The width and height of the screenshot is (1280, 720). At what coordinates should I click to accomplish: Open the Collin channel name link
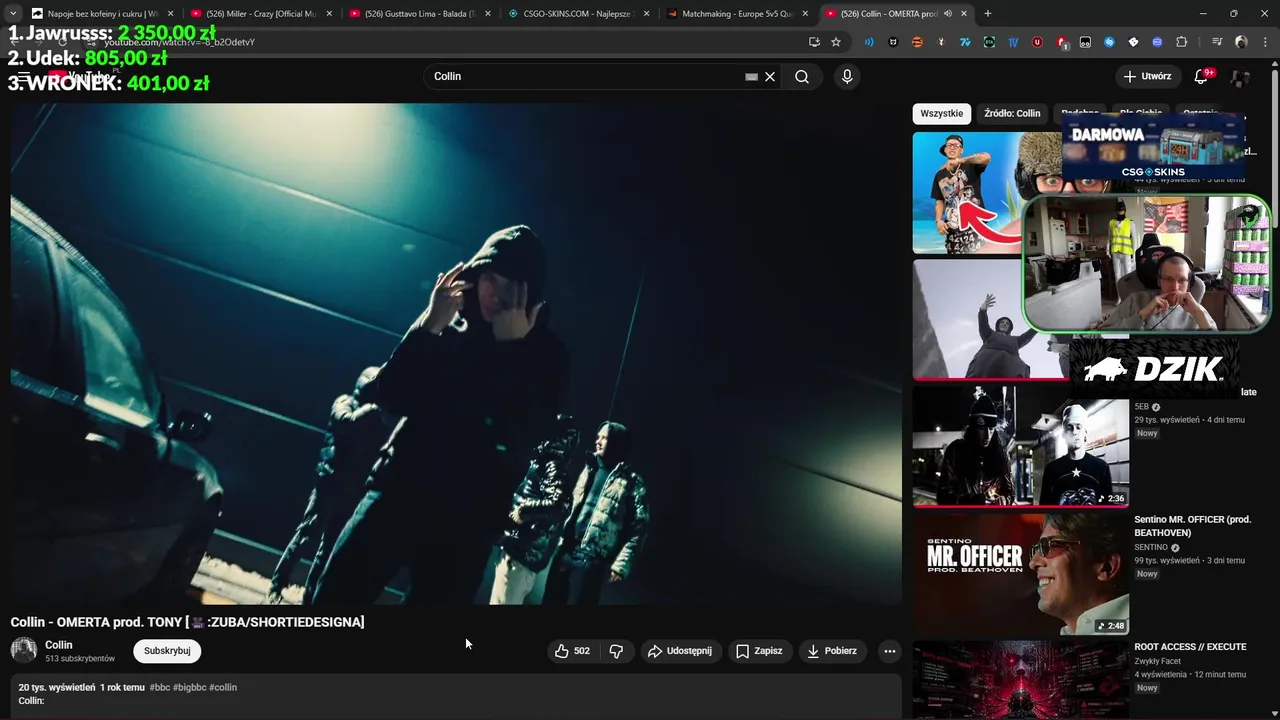(59, 645)
